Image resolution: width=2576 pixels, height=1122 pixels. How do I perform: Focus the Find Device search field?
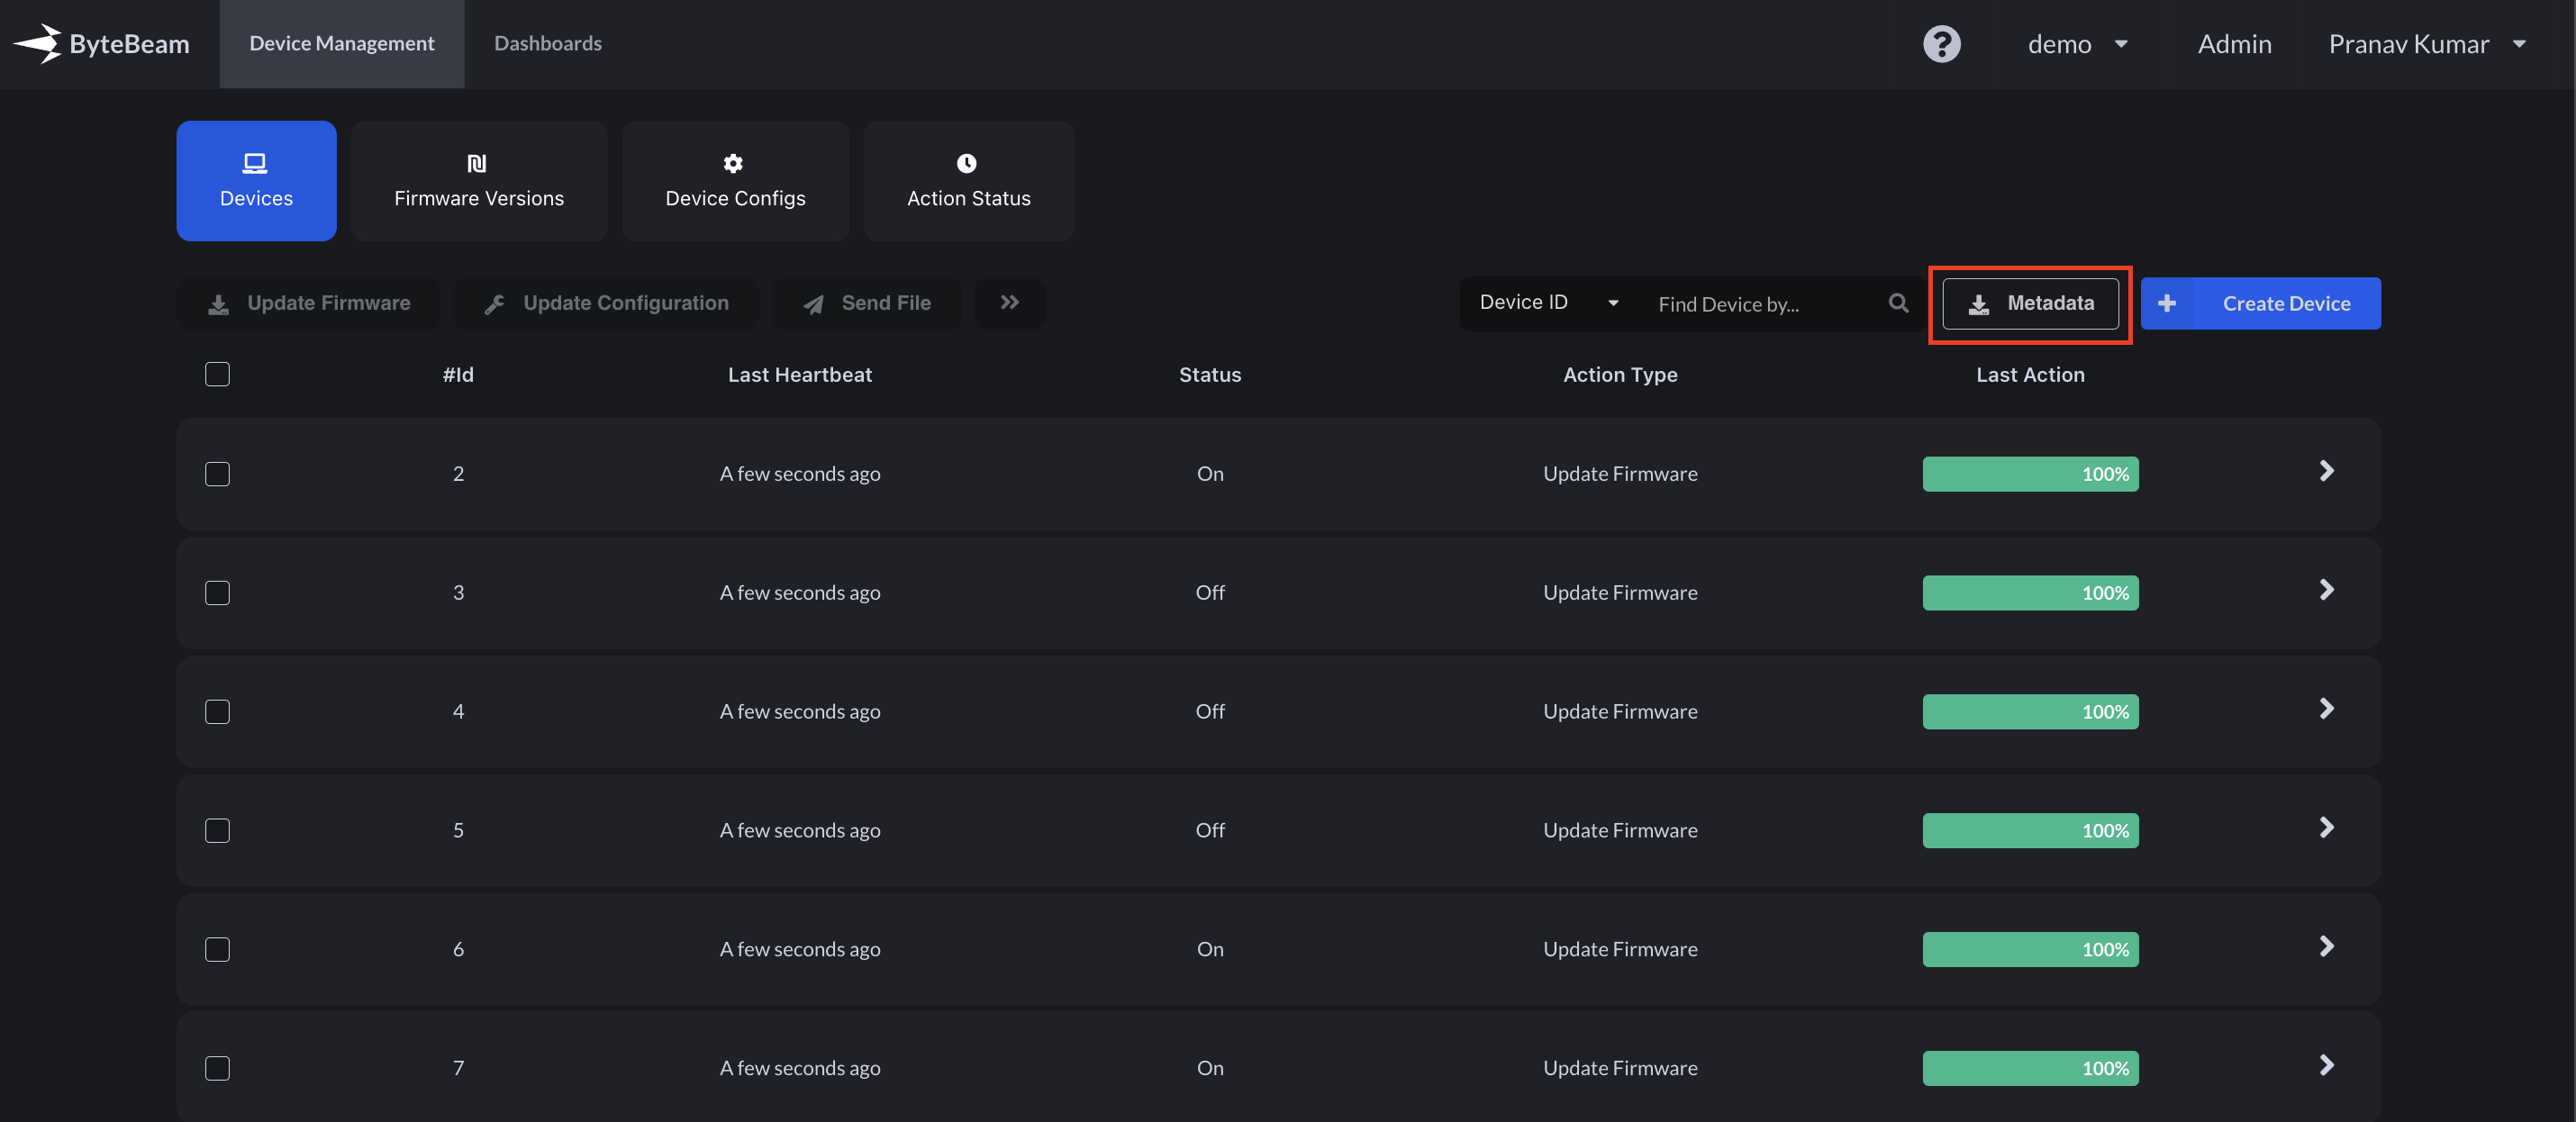[1760, 304]
